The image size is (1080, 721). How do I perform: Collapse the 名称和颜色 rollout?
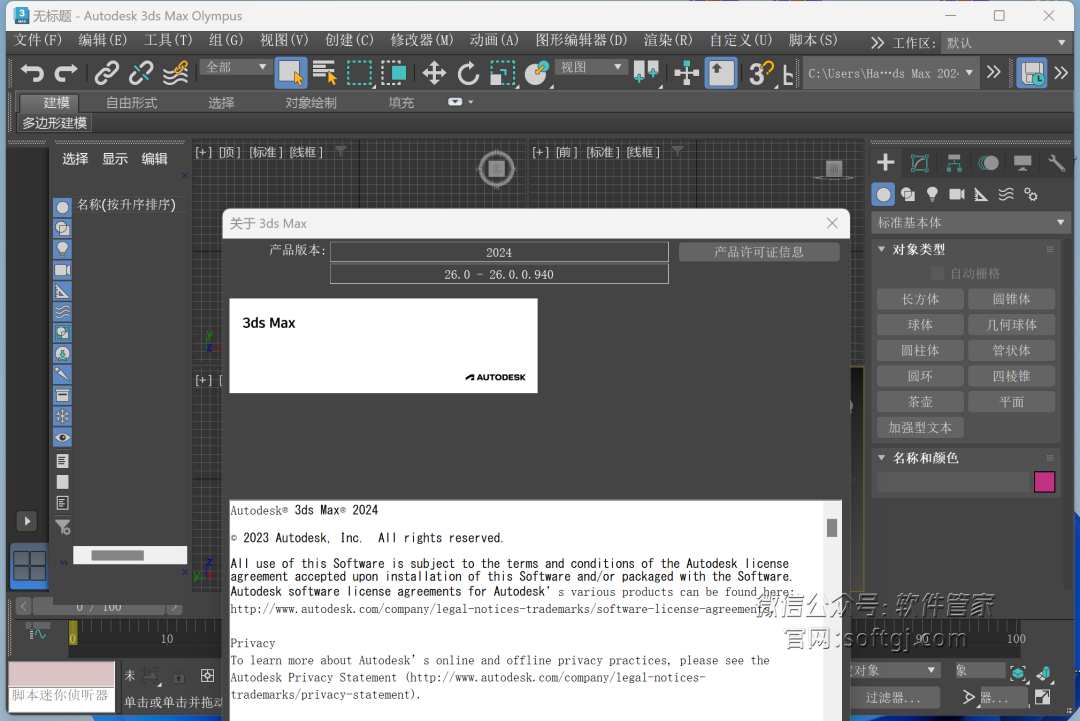pyautogui.click(x=882, y=457)
